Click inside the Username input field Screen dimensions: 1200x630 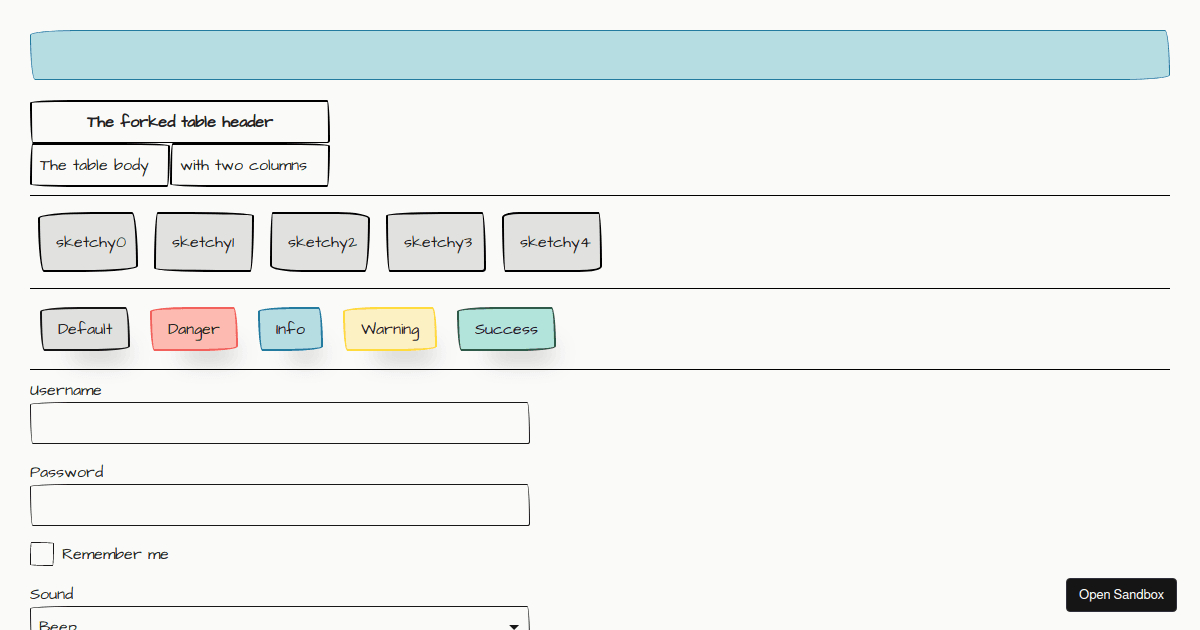click(x=280, y=423)
